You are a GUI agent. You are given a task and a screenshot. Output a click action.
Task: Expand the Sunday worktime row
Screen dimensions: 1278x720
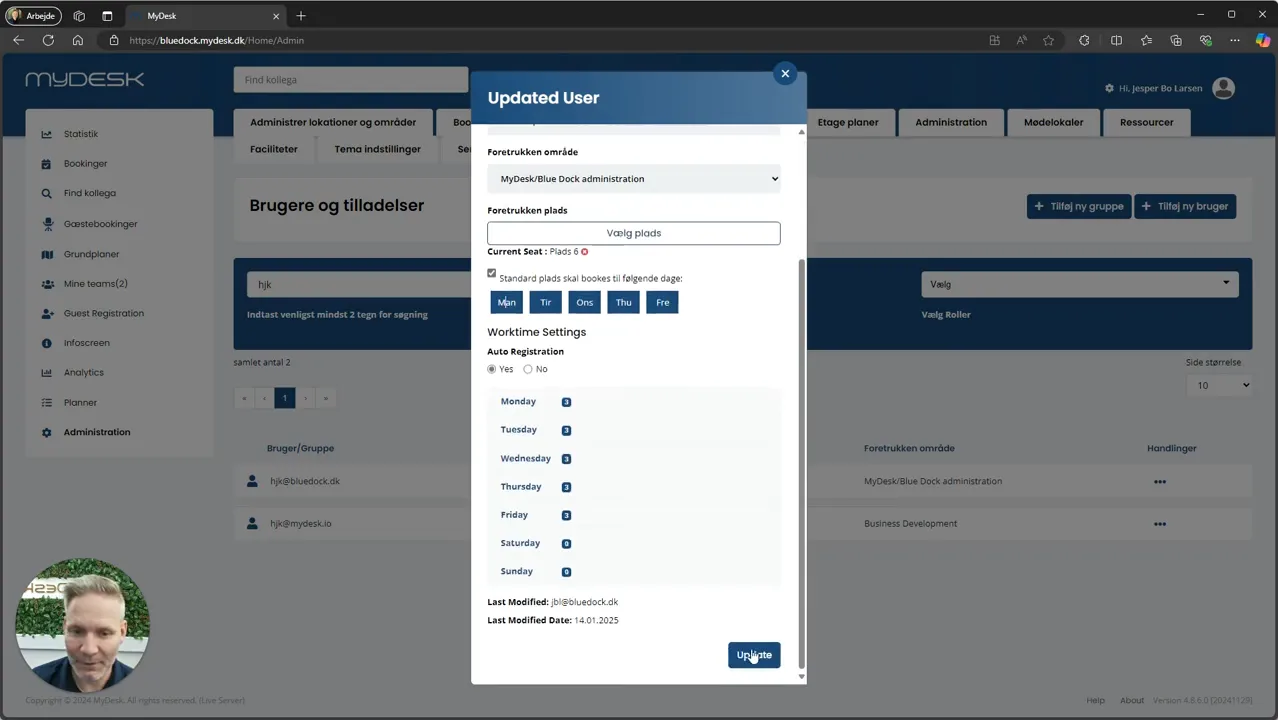click(634, 572)
